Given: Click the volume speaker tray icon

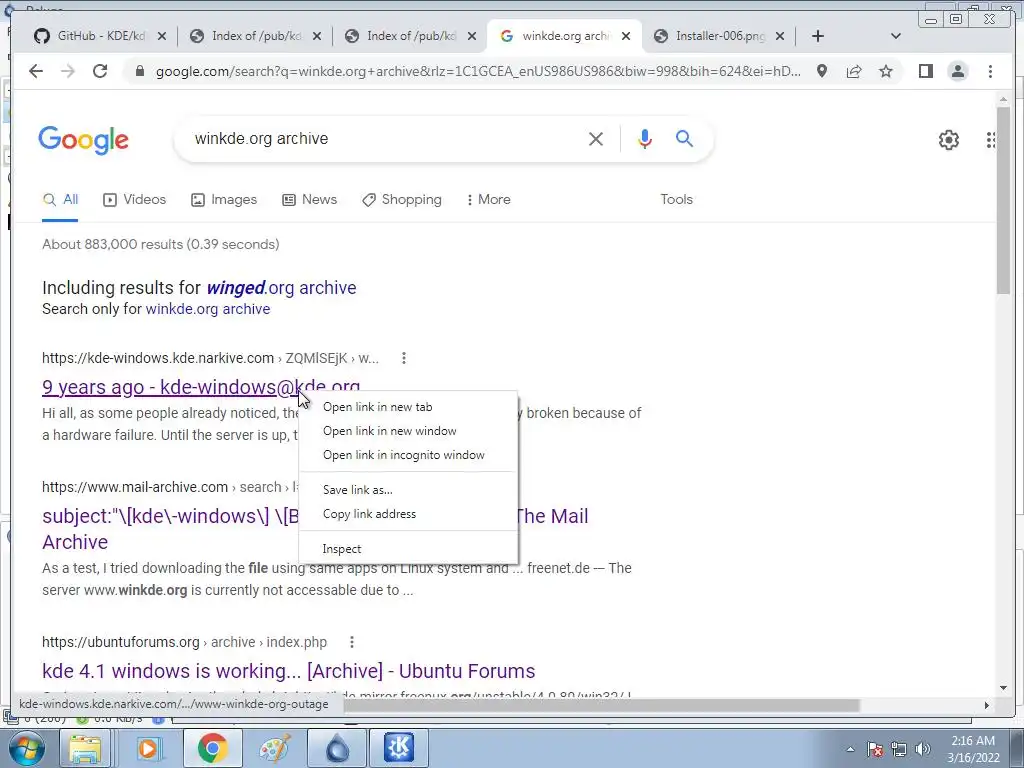Looking at the screenshot, I should [923, 749].
